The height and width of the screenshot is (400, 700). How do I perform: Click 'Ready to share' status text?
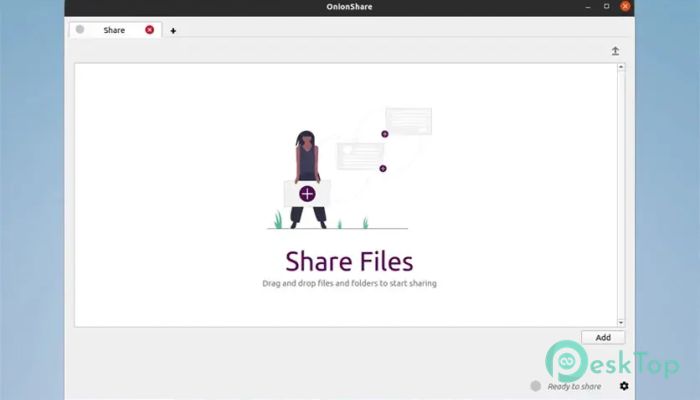(574, 387)
